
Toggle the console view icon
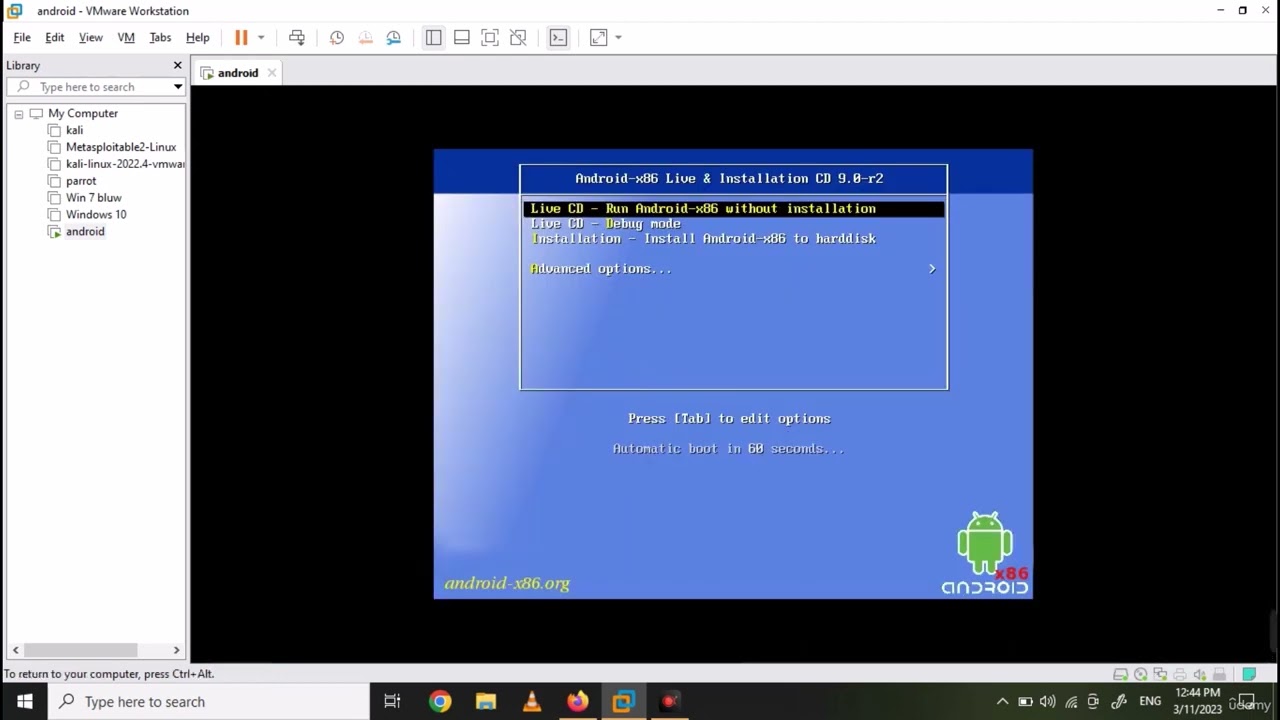(558, 37)
